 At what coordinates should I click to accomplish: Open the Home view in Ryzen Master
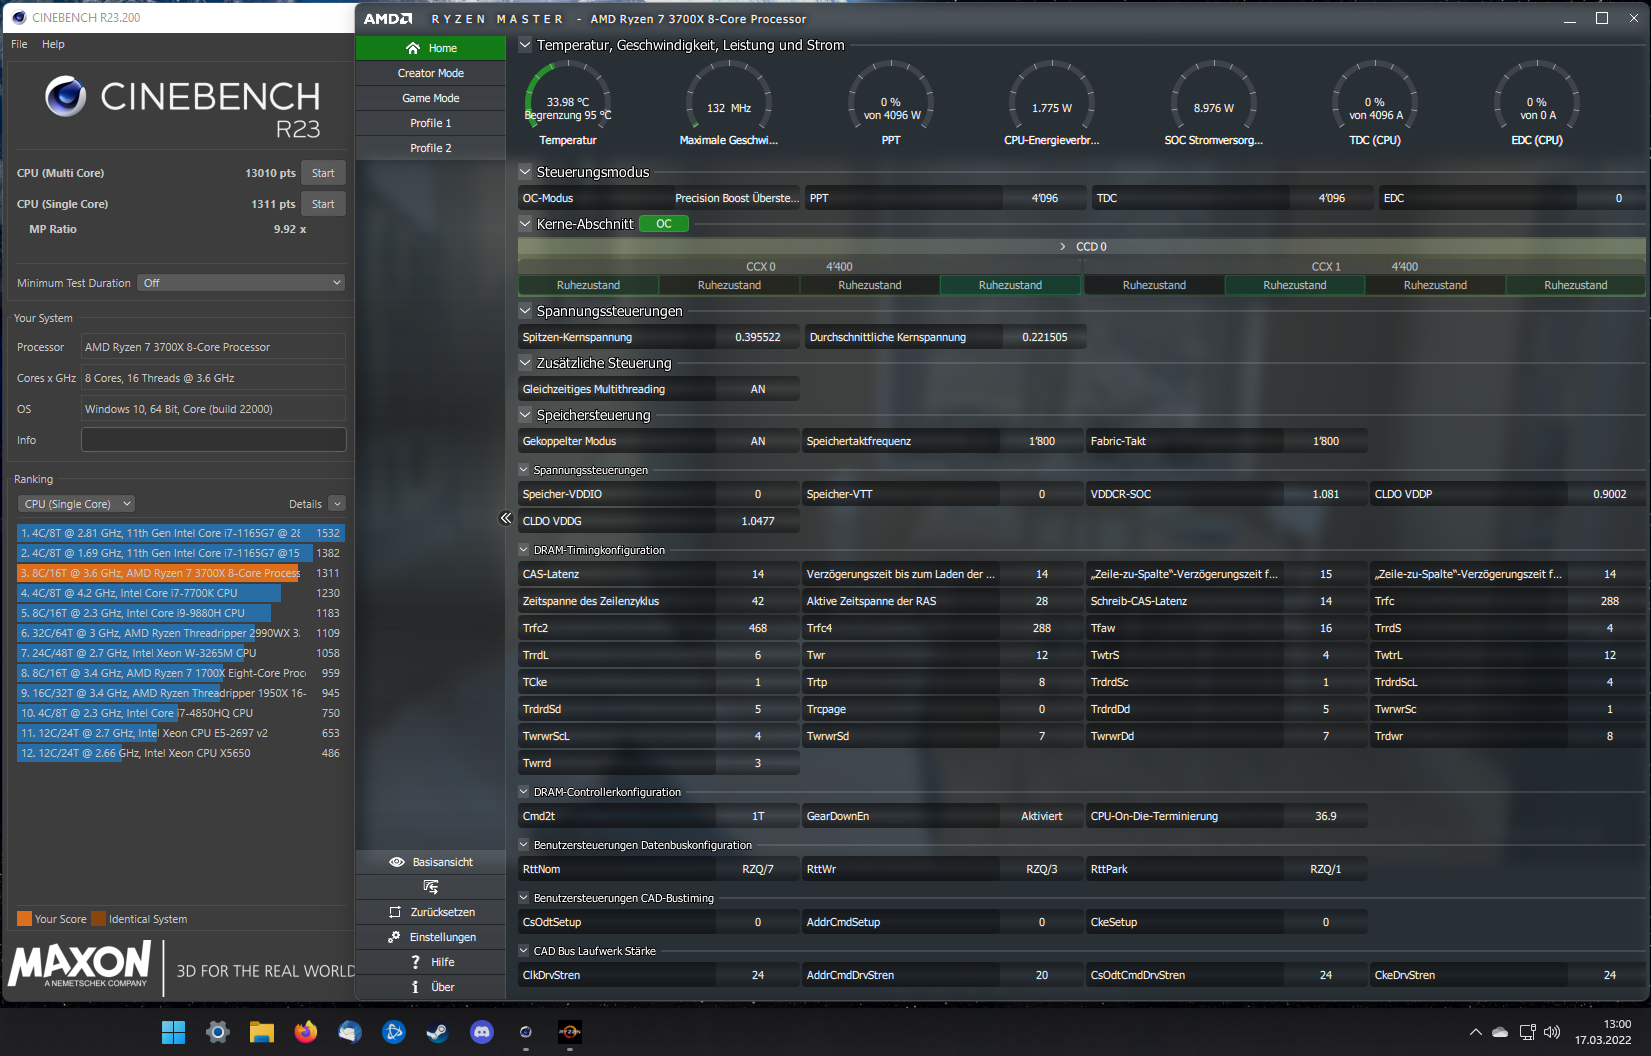431,48
